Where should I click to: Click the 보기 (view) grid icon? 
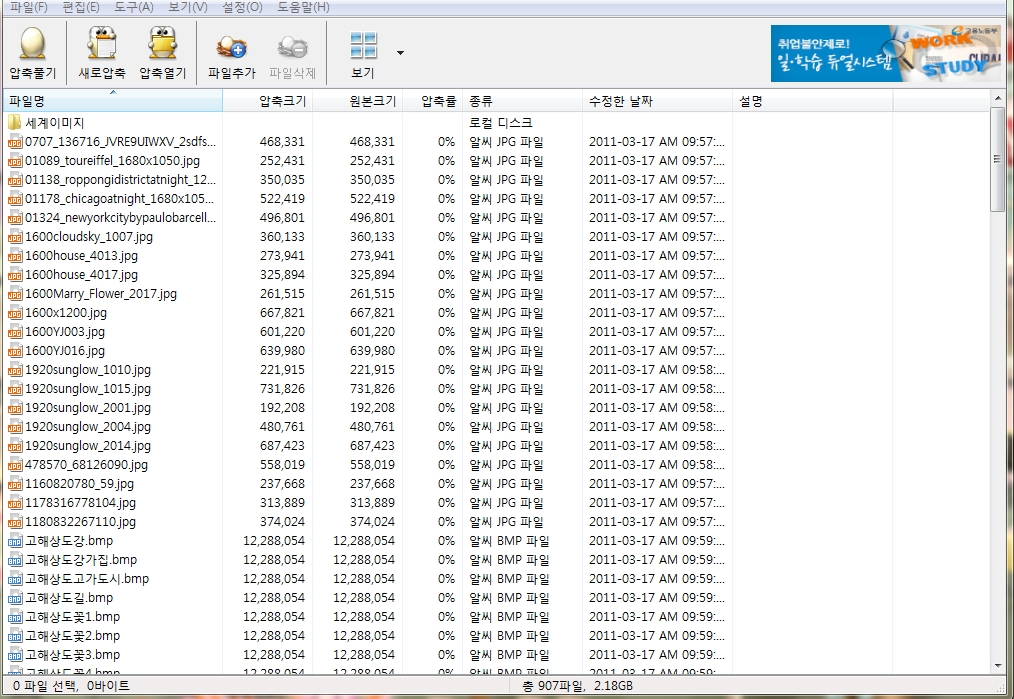point(363,45)
